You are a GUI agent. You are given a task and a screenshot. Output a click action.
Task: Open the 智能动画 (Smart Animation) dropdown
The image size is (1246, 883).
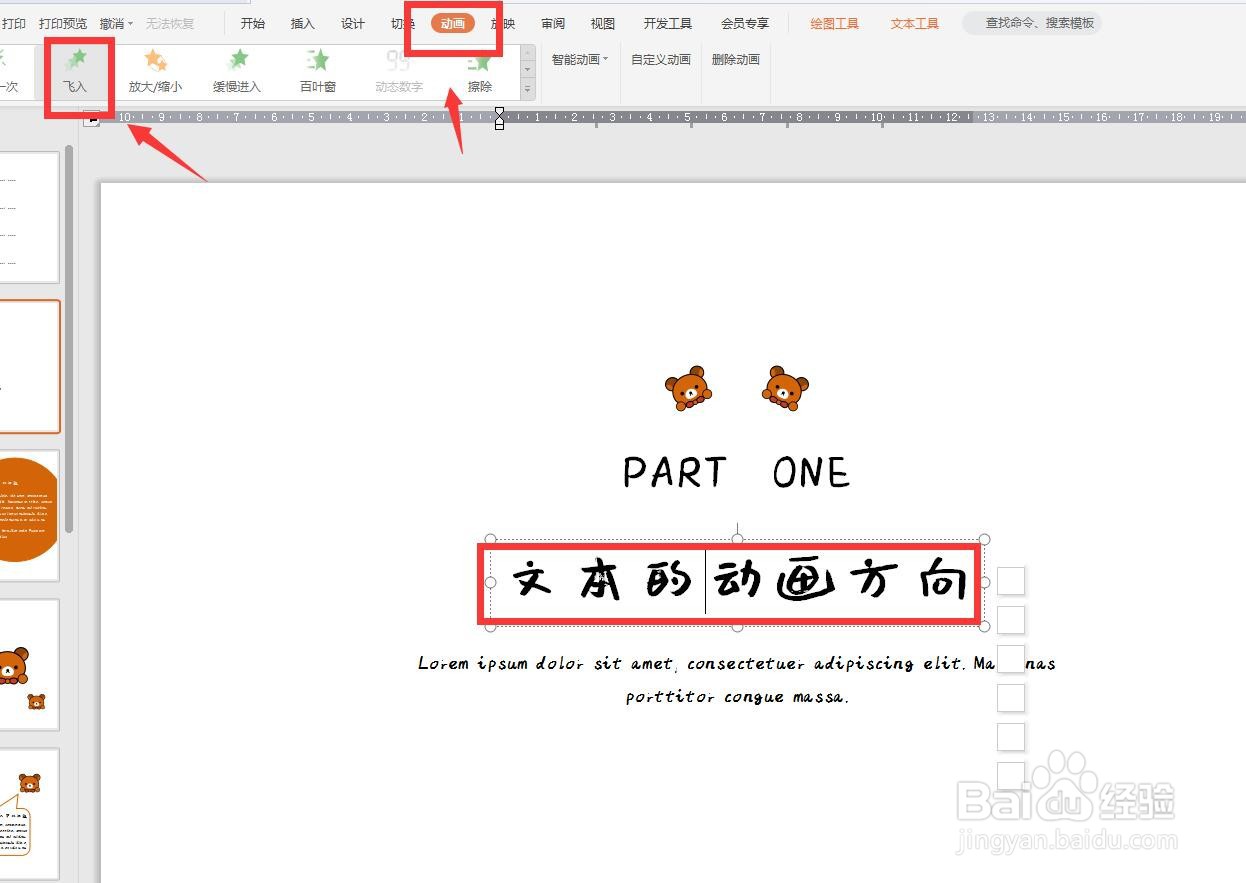(x=577, y=59)
